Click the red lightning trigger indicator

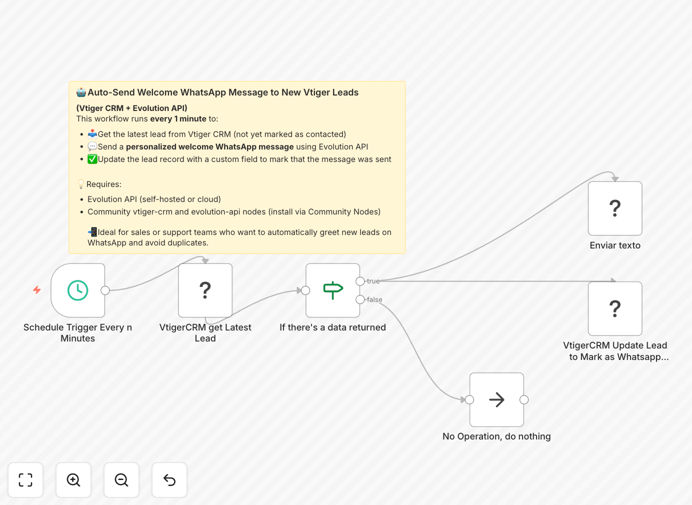pos(37,290)
